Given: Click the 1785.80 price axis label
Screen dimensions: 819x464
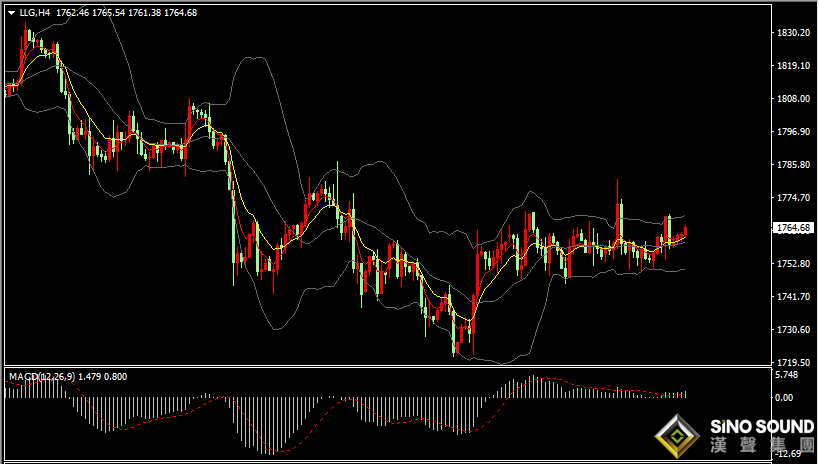Looking at the screenshot, I should click(x=793, y=165).
